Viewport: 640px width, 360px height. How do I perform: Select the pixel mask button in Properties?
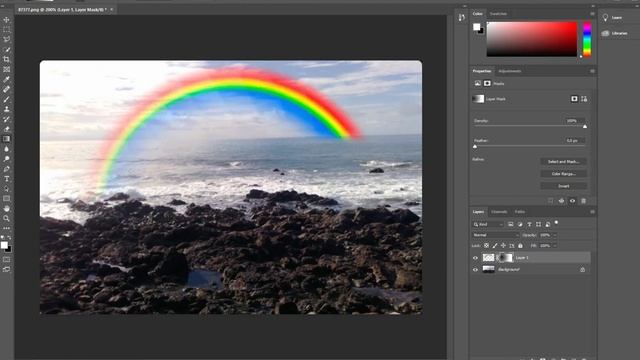click(574, 99)
